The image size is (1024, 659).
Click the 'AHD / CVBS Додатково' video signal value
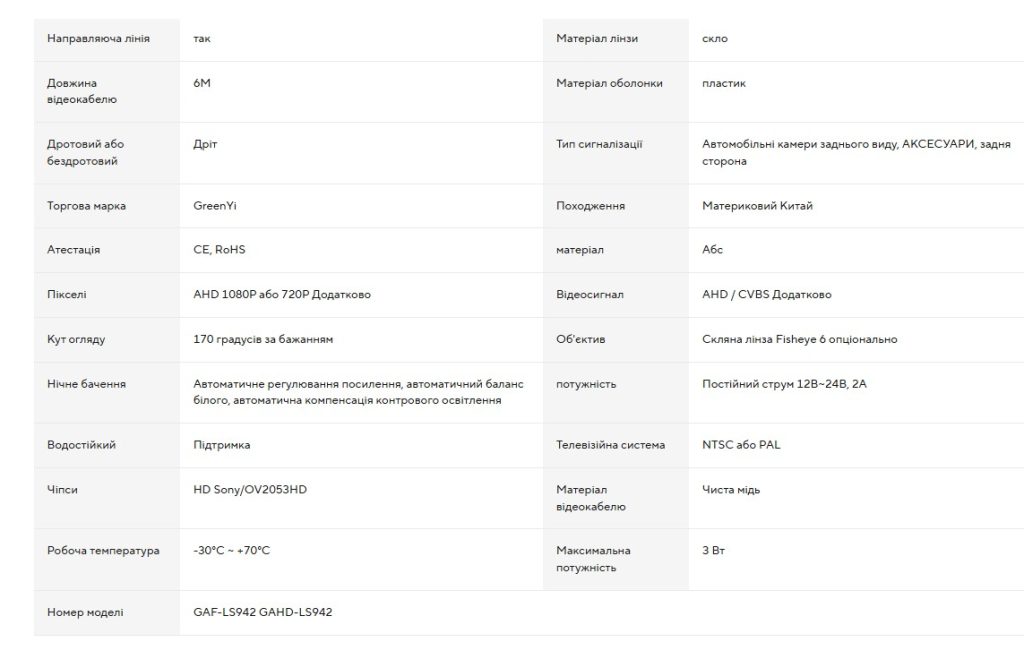767,295
